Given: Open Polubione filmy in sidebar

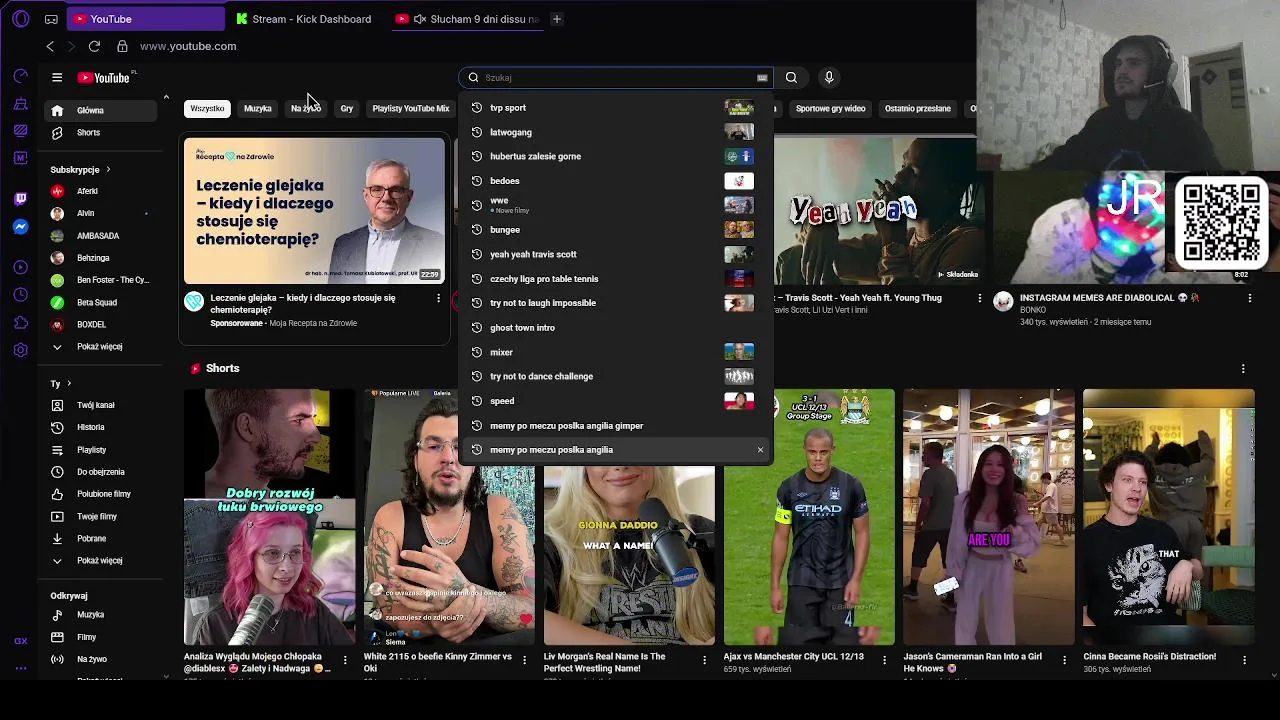Looking at the screenshot, I should 100,494.
